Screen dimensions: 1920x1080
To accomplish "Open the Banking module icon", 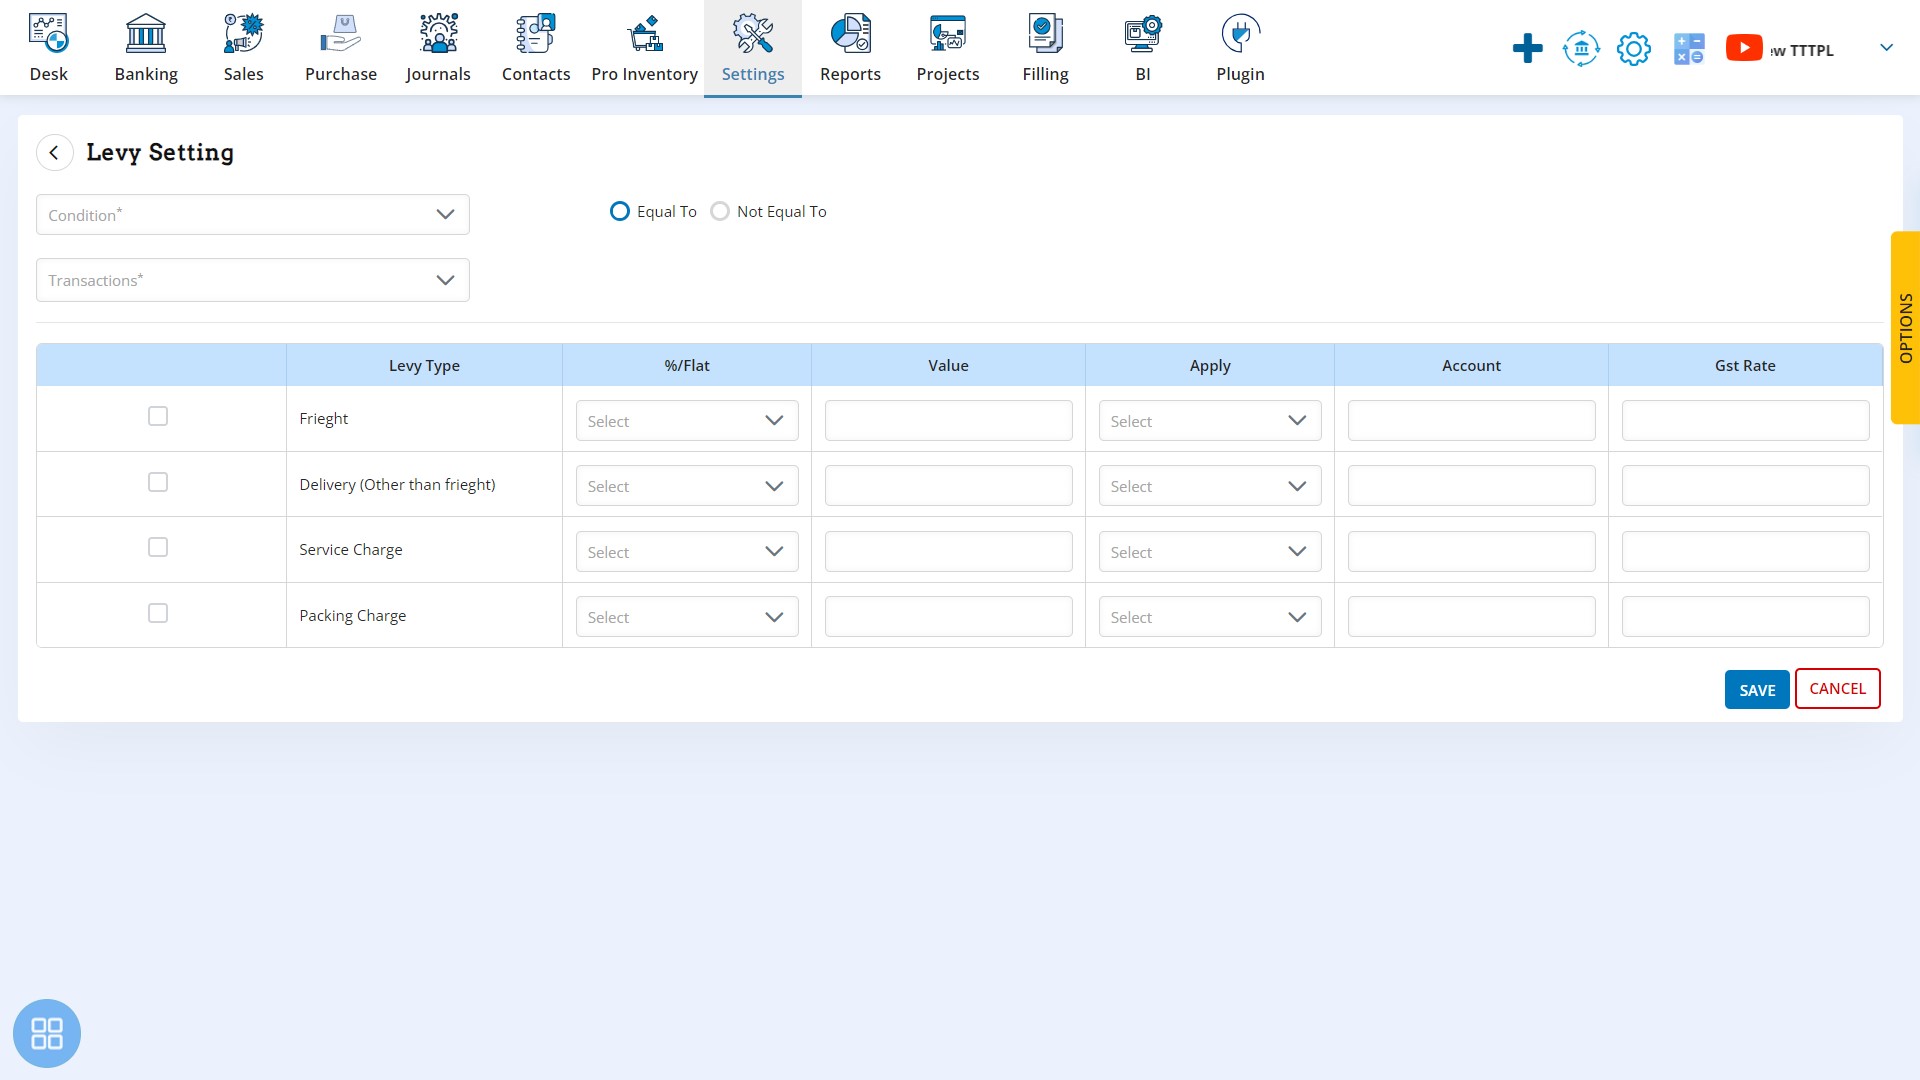I will pos(146,34).
